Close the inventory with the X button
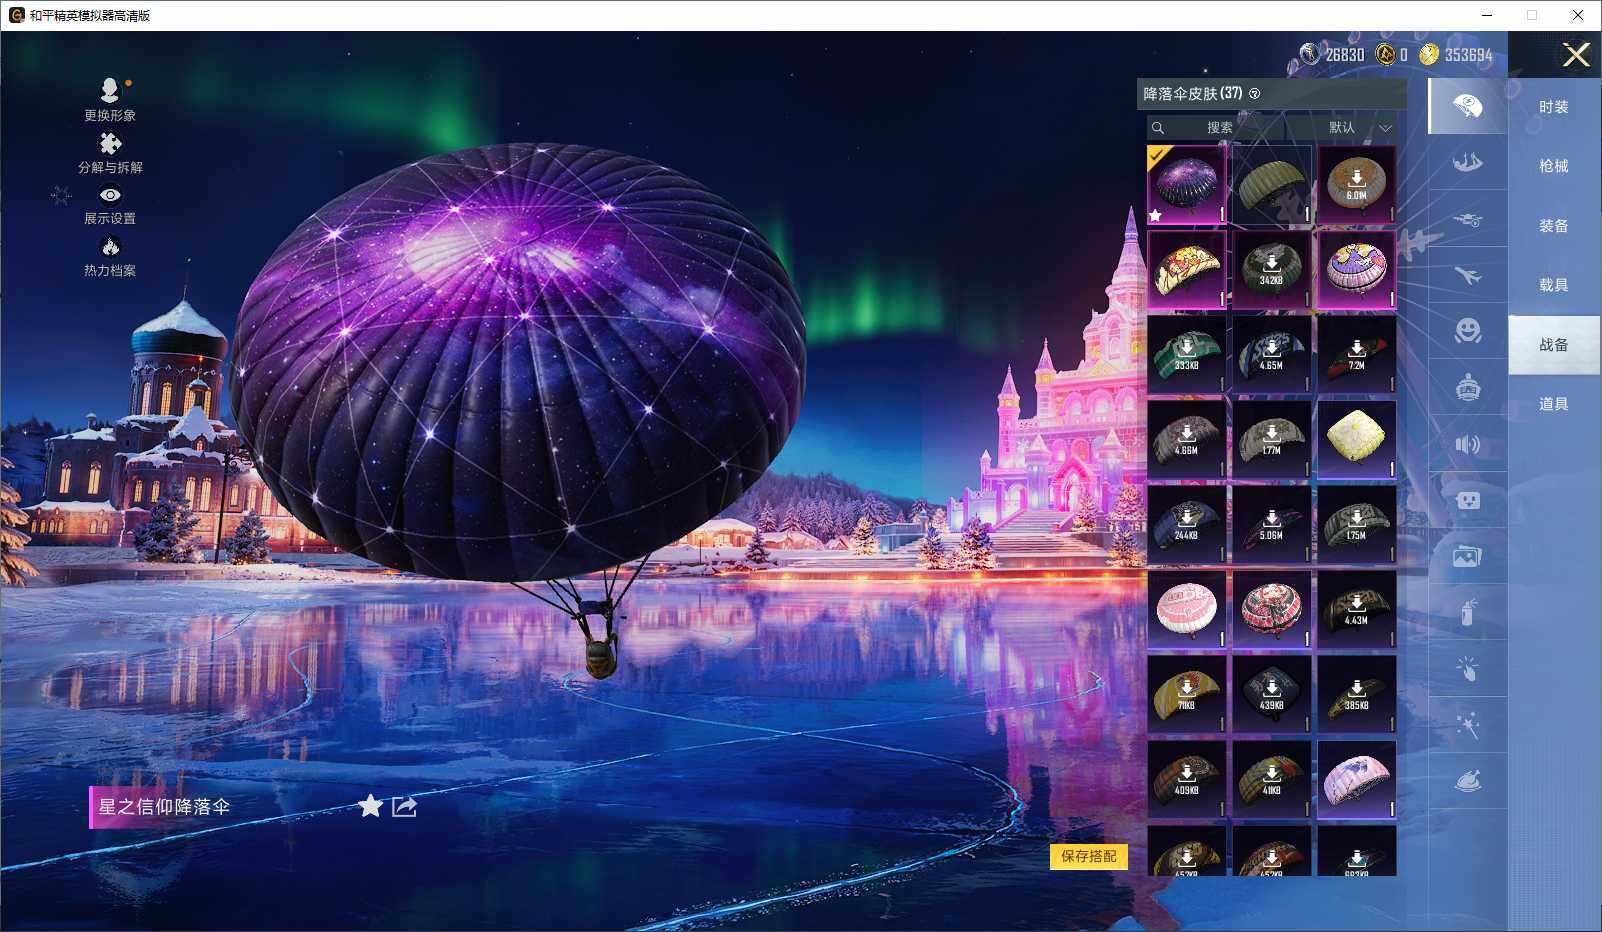 [x=1576, y=55]
